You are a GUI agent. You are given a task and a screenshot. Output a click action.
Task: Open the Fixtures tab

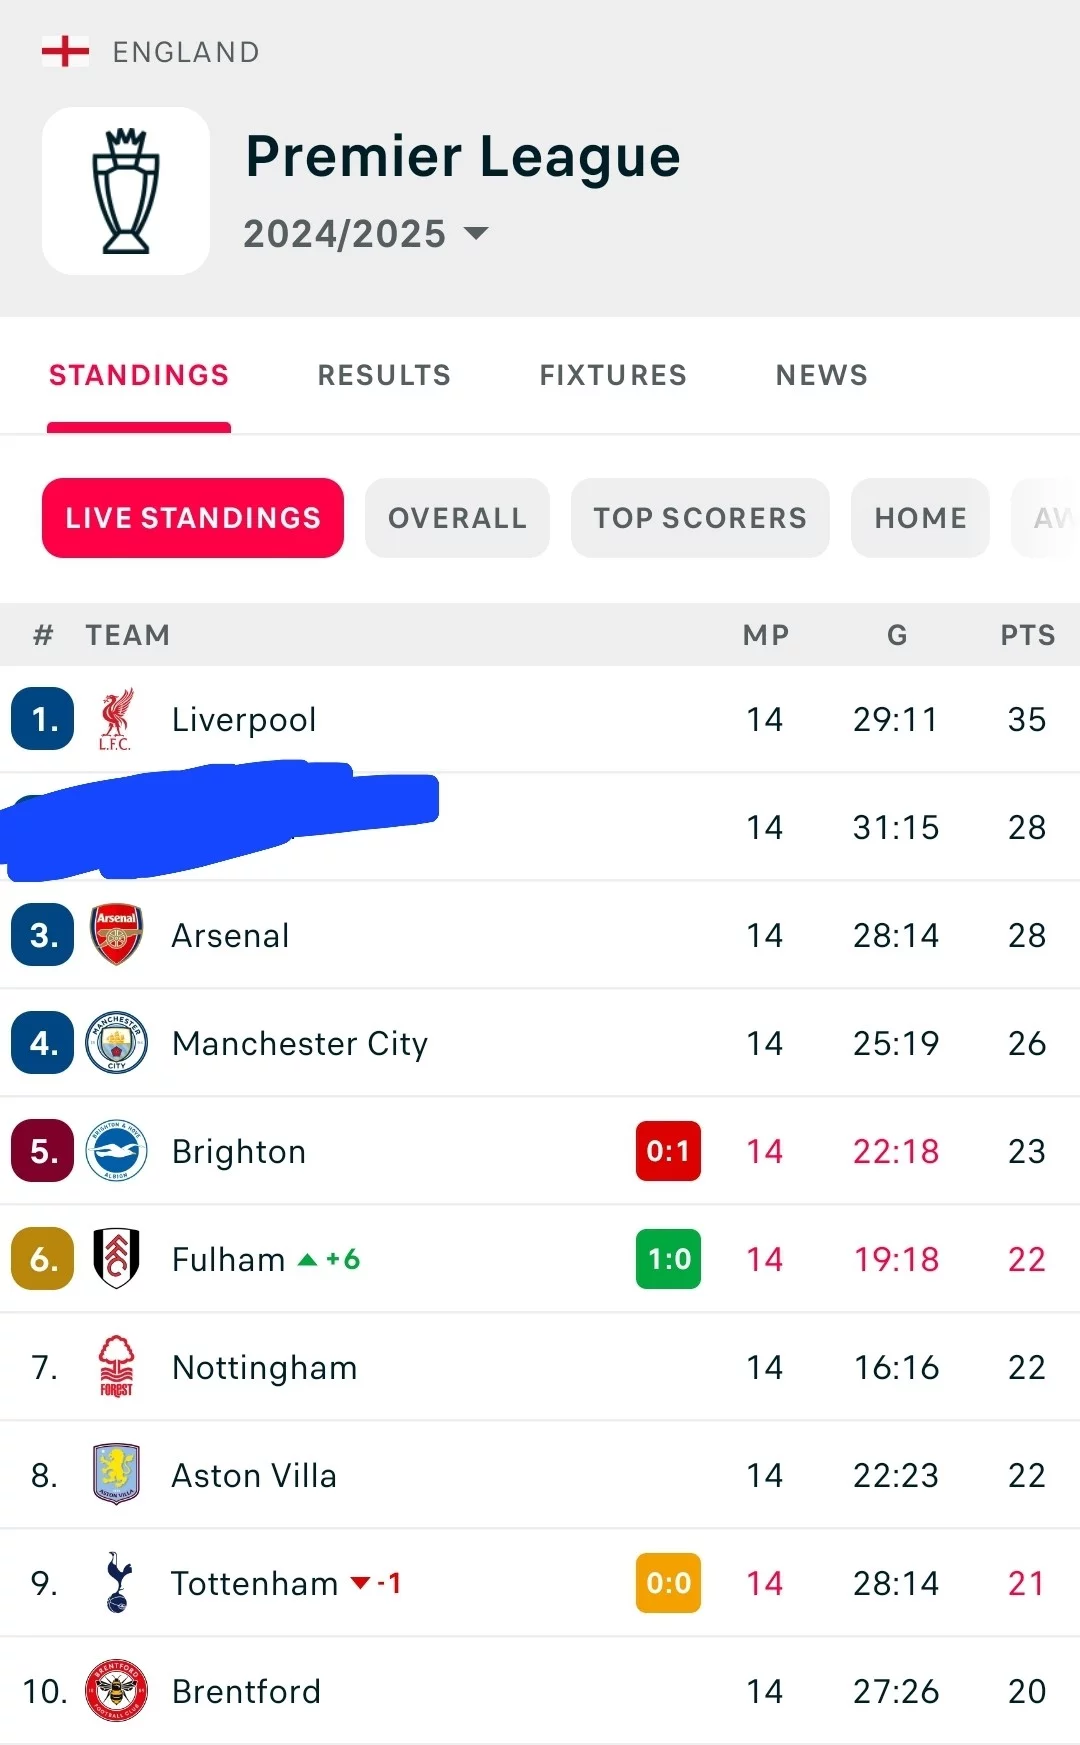[x=613, y=375]
